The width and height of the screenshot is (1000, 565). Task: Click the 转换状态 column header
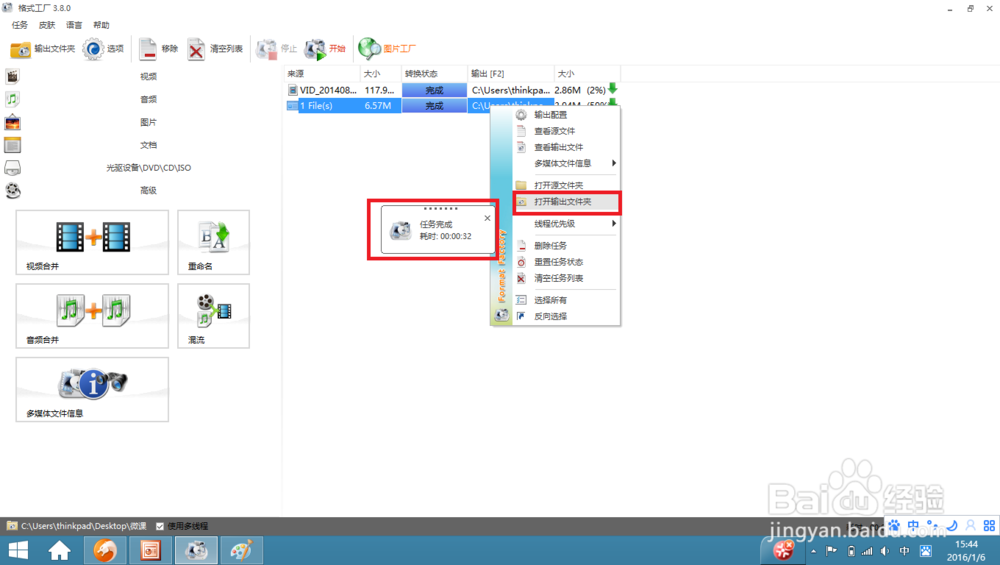434,74
